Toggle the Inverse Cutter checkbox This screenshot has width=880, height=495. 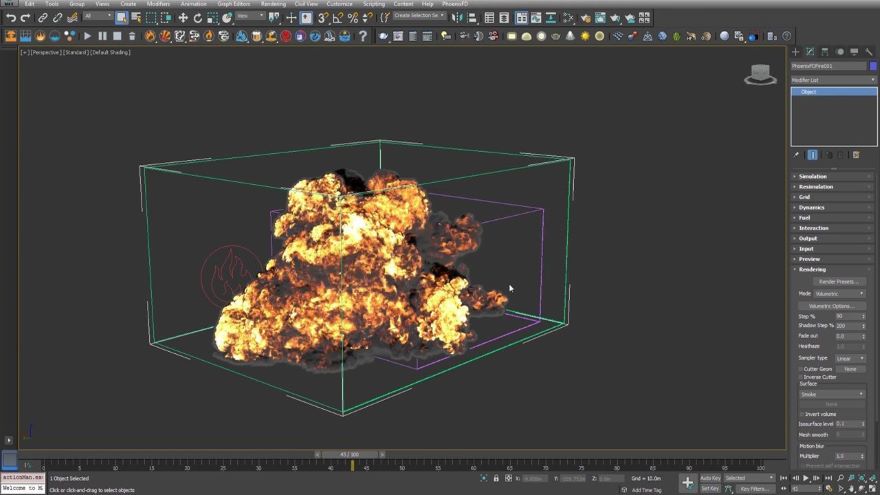(x=802, y=377)
